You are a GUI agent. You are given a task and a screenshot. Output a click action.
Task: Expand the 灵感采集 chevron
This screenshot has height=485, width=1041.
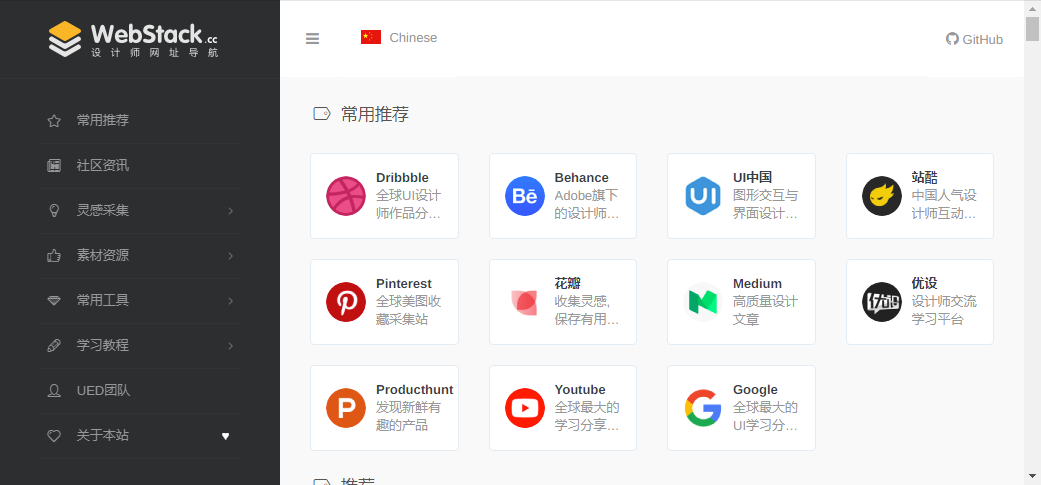pos(230,211)
